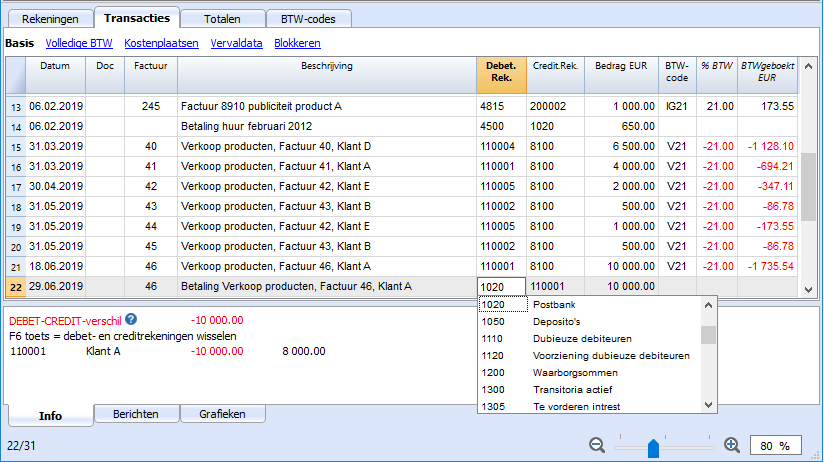
Task: Click the Bedrag EUR column header
Action: coord(621,75)
